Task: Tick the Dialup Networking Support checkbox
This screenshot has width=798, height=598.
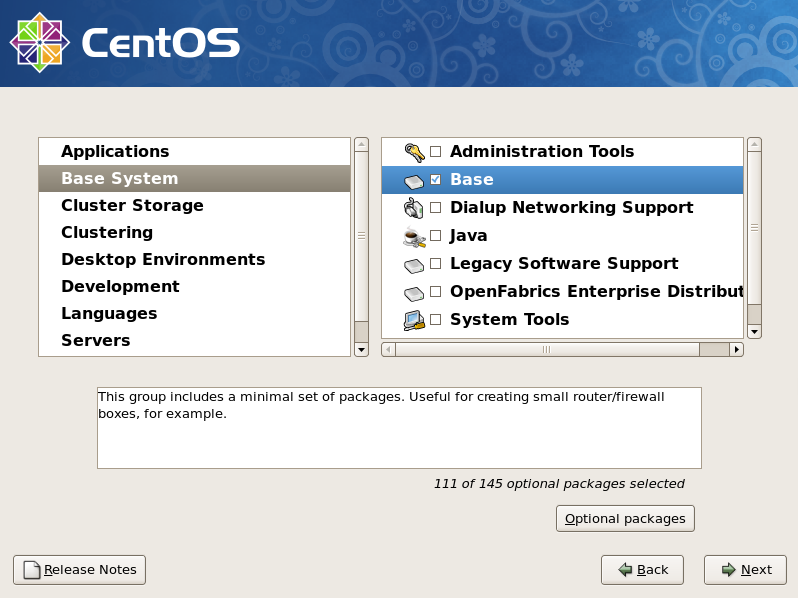Action: tap(435, 207)
